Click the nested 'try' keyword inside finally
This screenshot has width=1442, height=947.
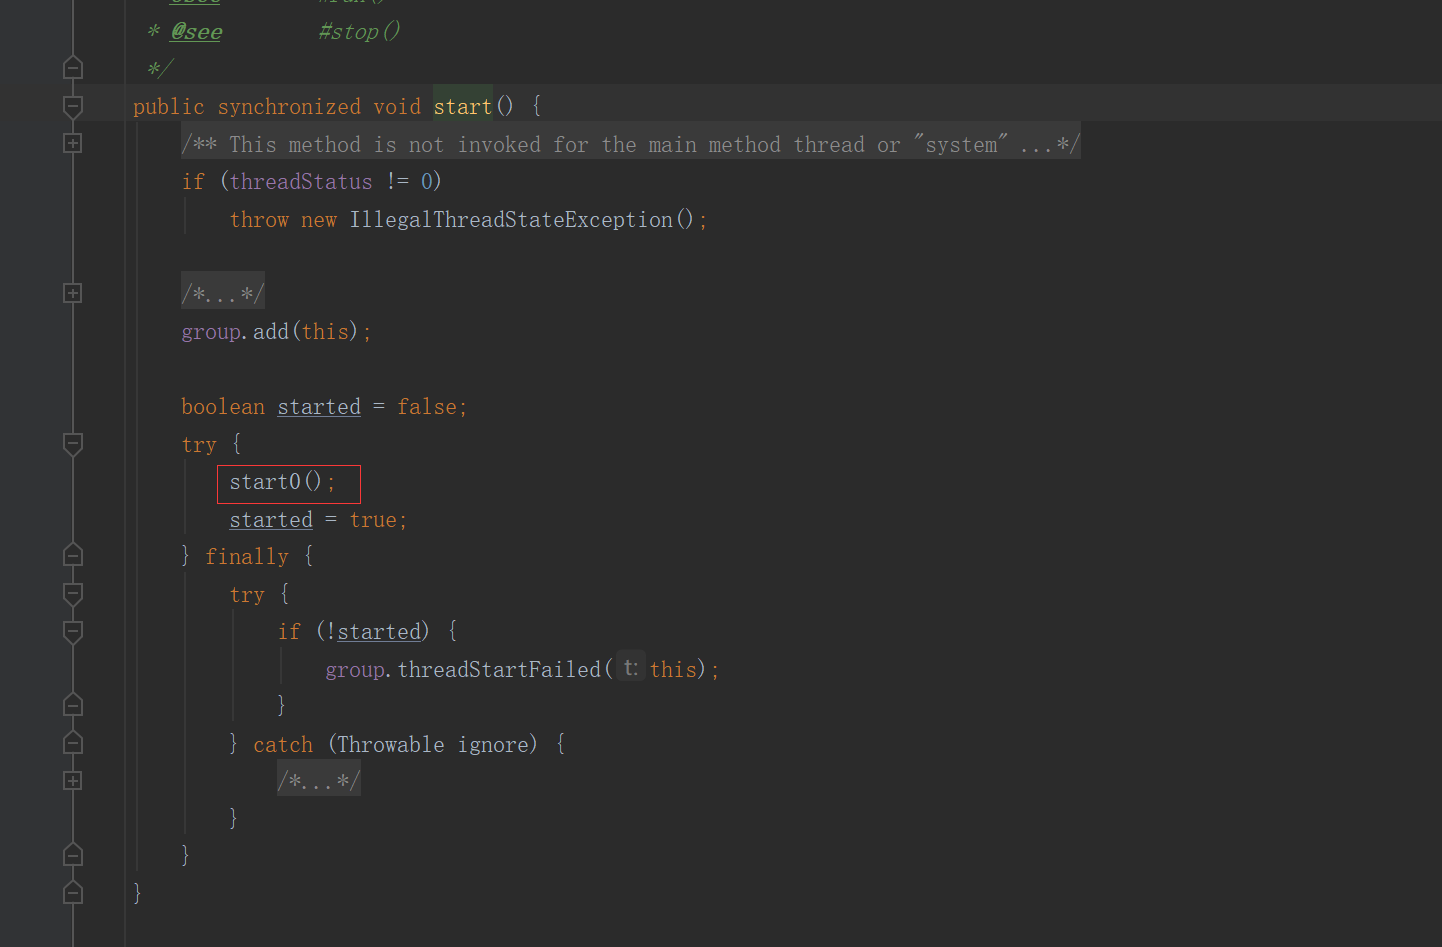[x=247, y=594]
